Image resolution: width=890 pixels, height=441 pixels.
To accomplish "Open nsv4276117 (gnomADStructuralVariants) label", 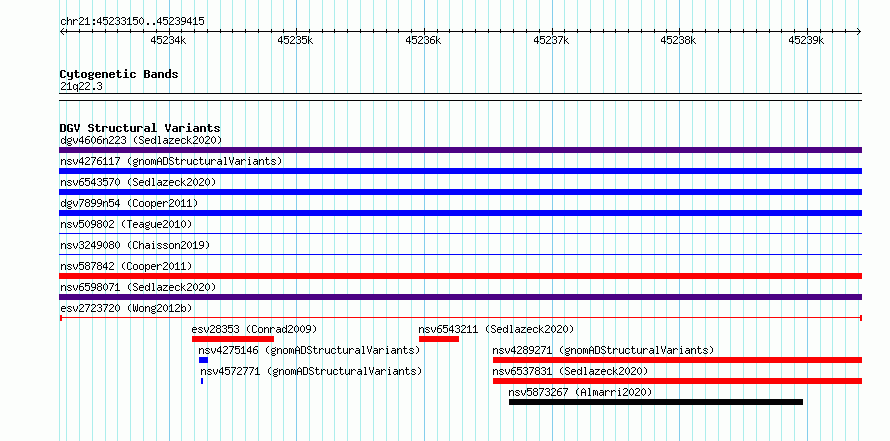I will click(x=171, y=161).
